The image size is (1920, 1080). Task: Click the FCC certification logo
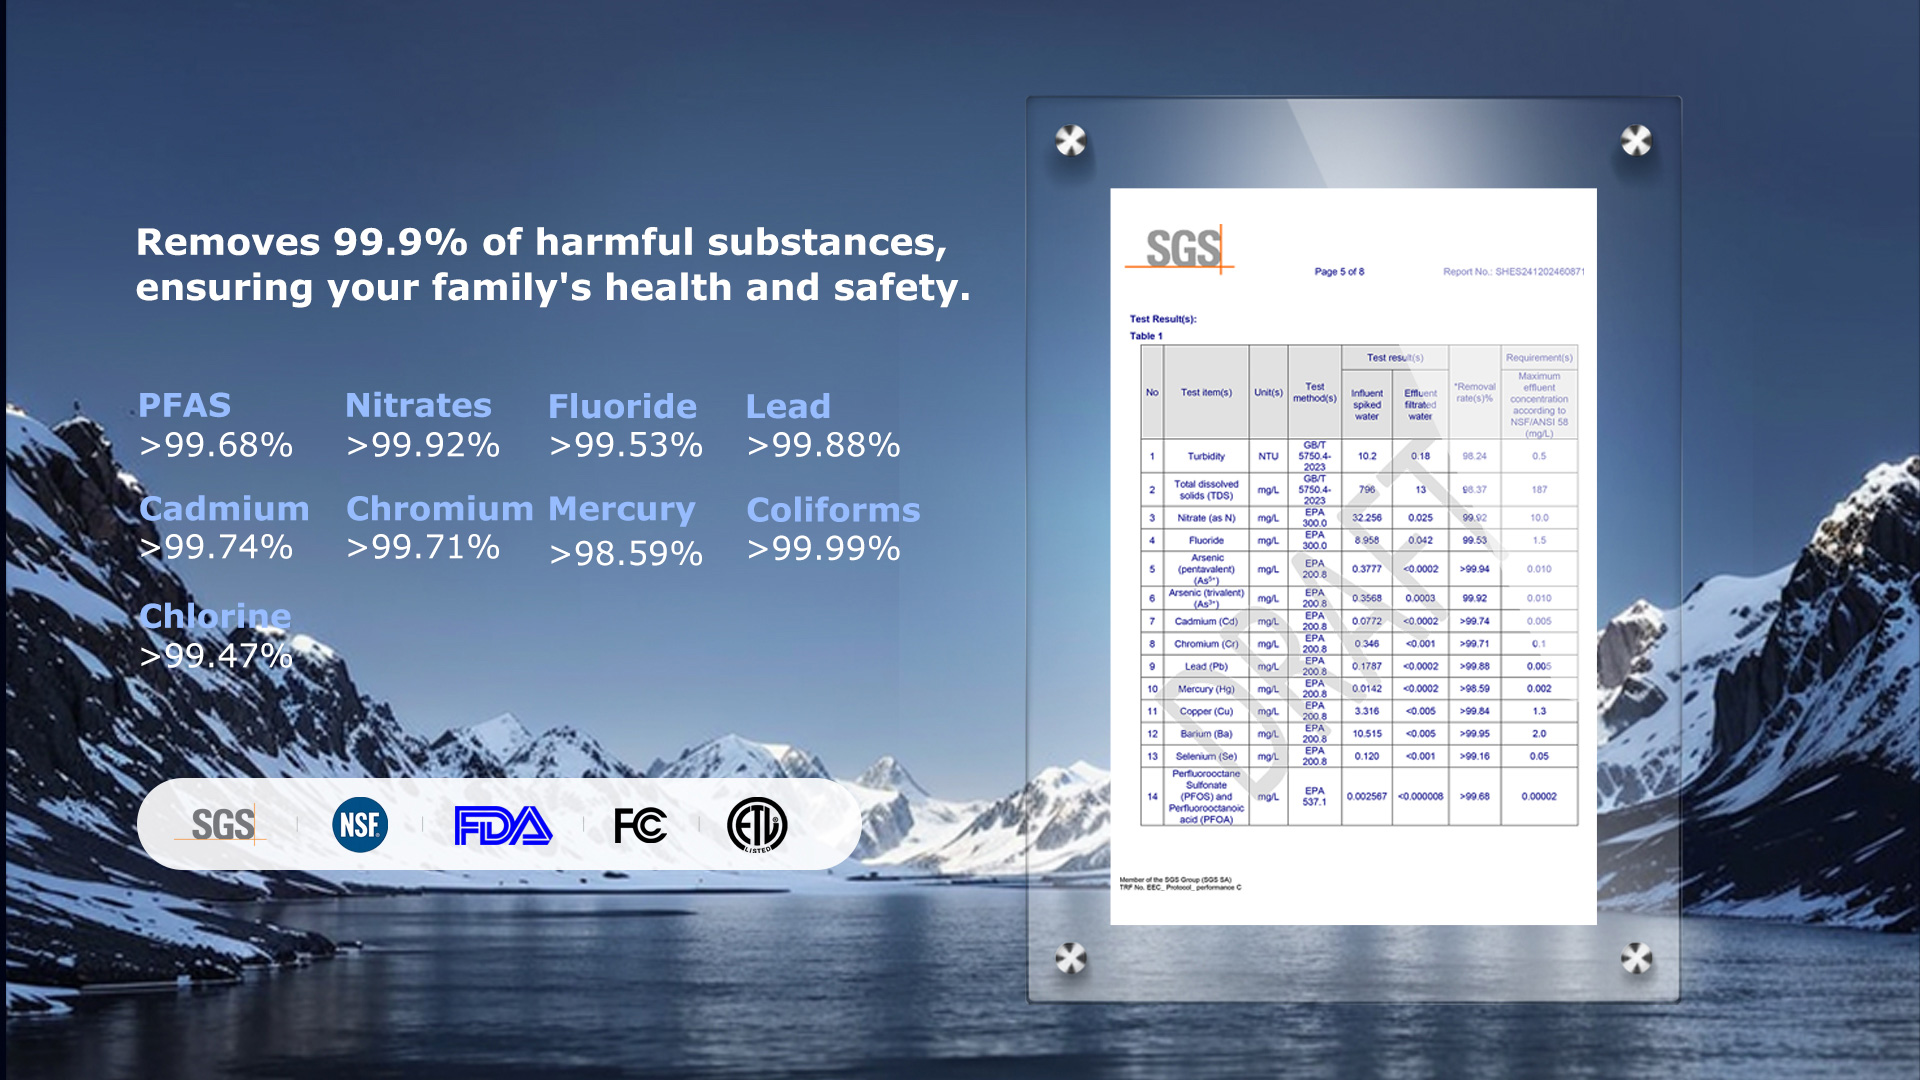click(640, 825)
